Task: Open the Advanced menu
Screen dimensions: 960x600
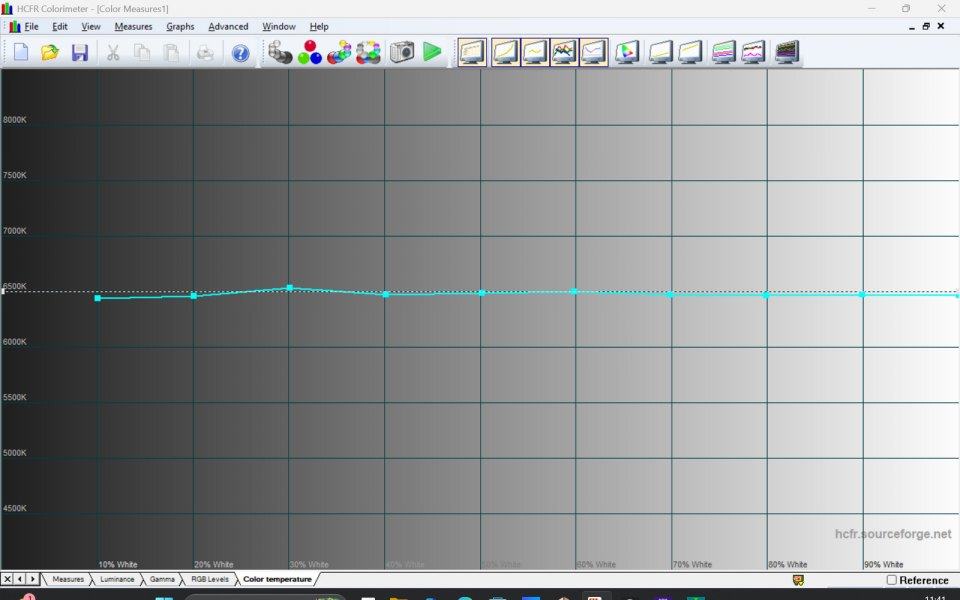Action: tap(228, 26)
